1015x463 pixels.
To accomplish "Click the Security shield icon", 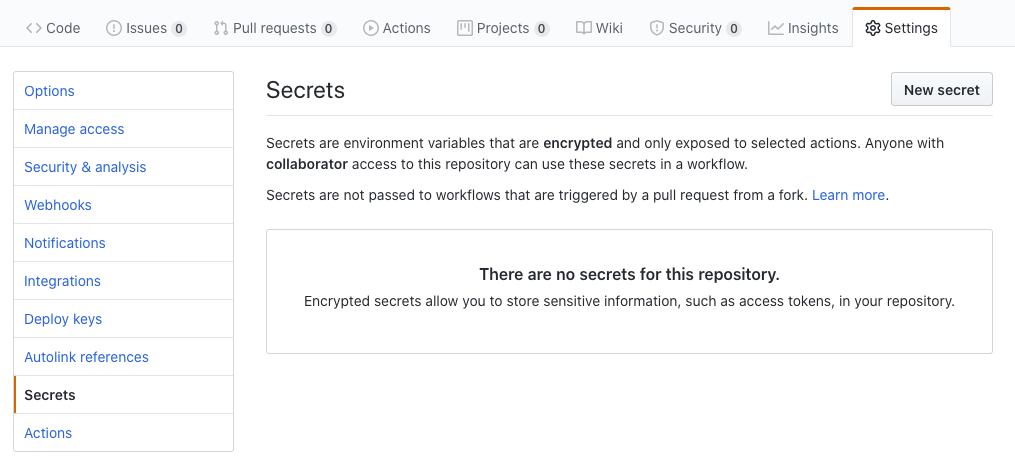I will point(657,28).
